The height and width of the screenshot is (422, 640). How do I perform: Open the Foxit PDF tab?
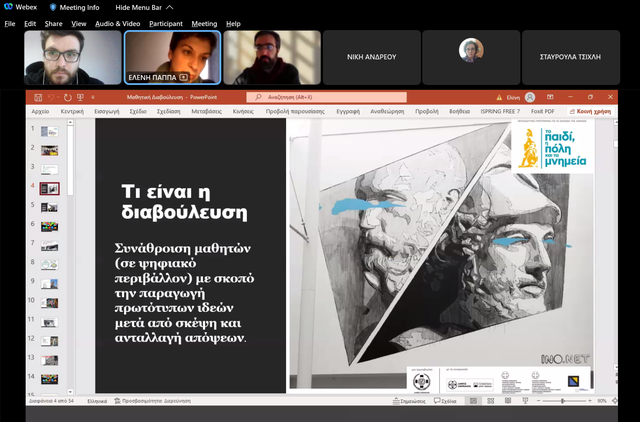(x=542, y=111)
